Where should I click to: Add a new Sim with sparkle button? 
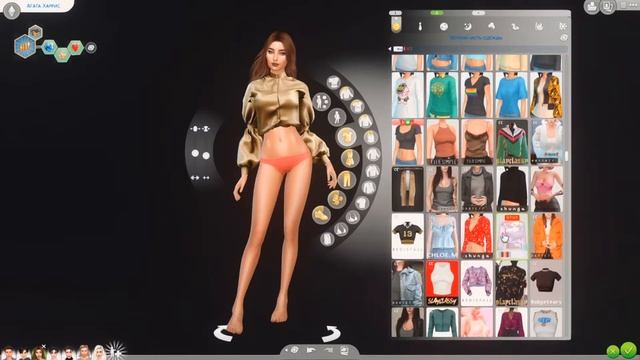coord(116,351)
